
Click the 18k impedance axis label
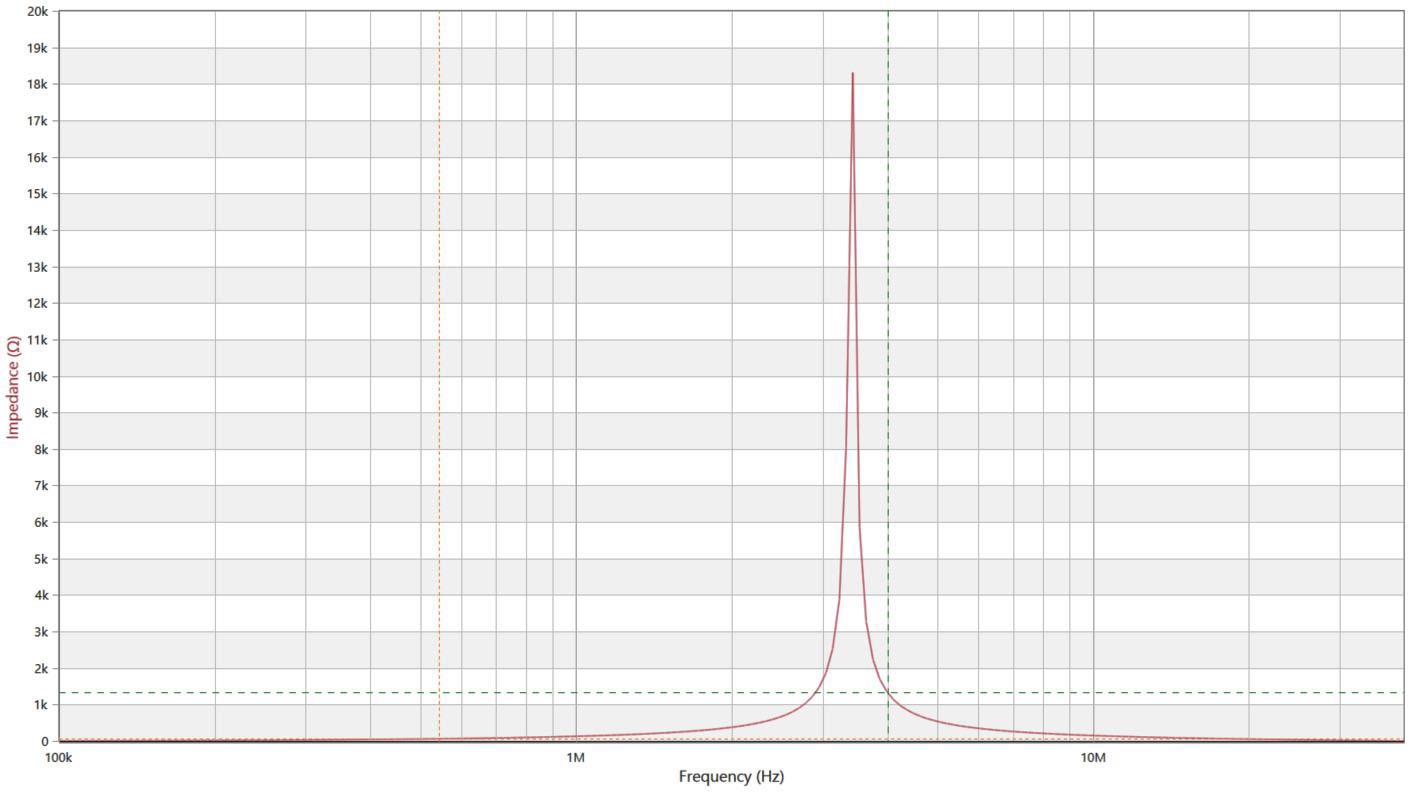(x=38, y=85)
